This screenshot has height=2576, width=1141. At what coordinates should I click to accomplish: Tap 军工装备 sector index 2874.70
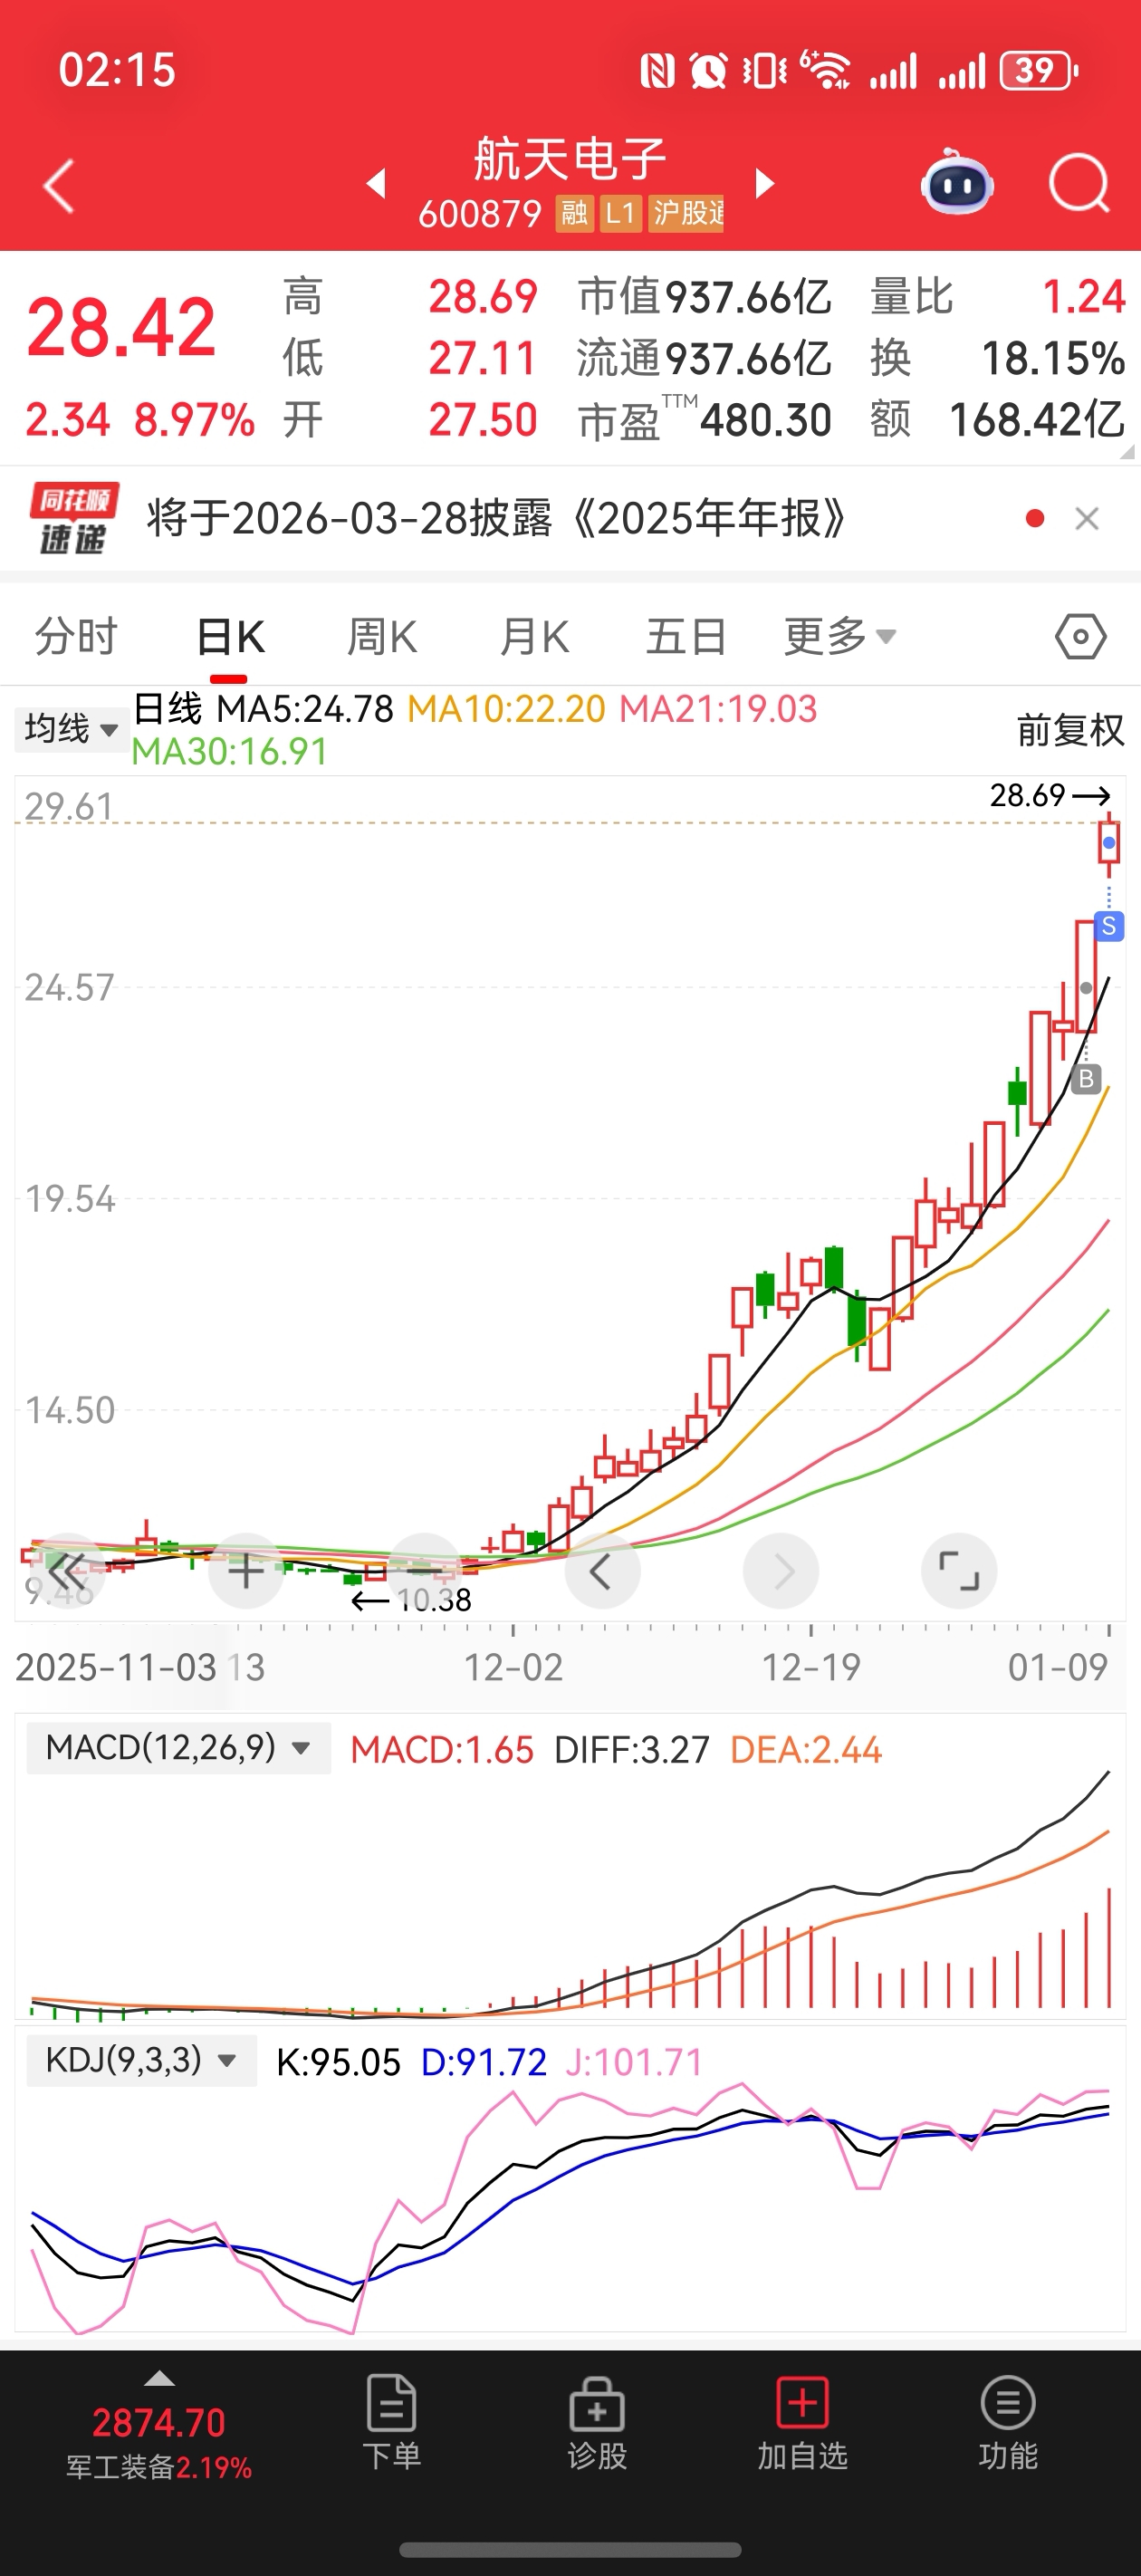[159, 2423]
